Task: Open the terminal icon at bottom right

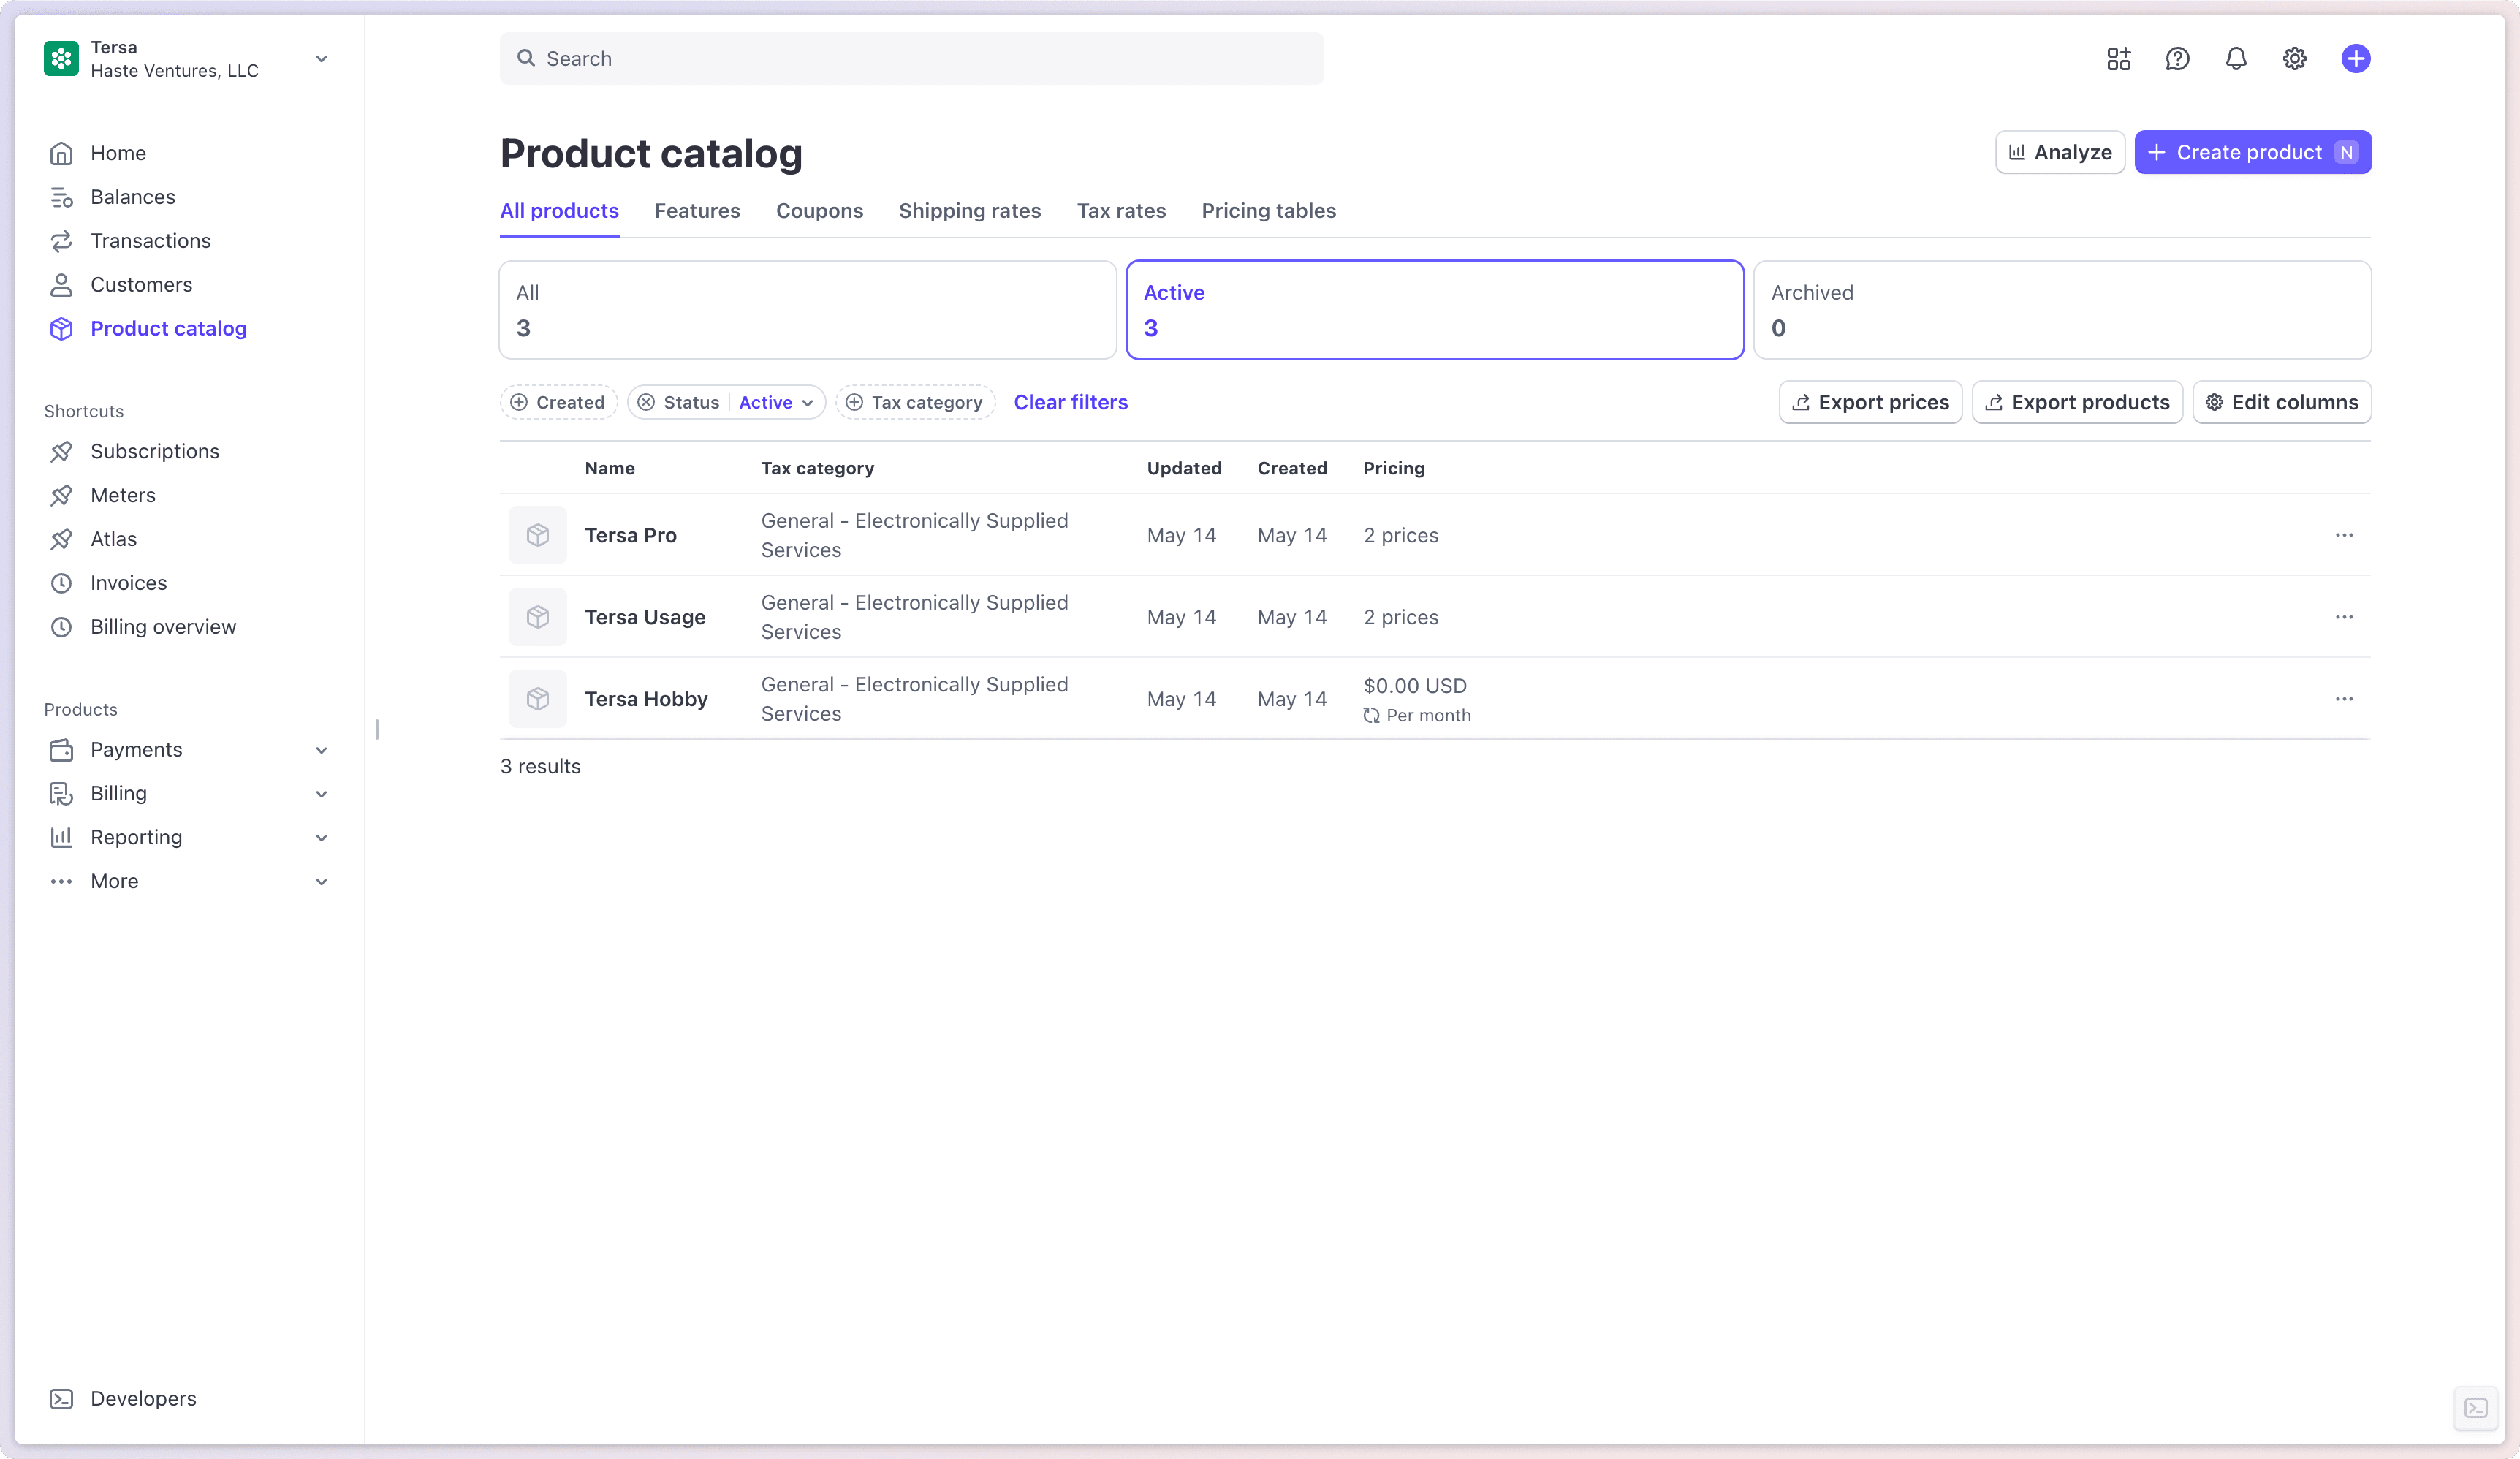Action: pos(2475,1408)
